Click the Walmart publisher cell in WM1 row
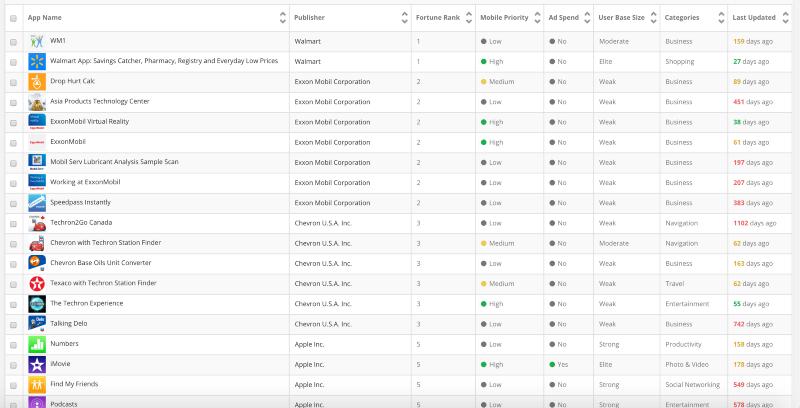The image size is (800, 408). (x=308, y=41)
